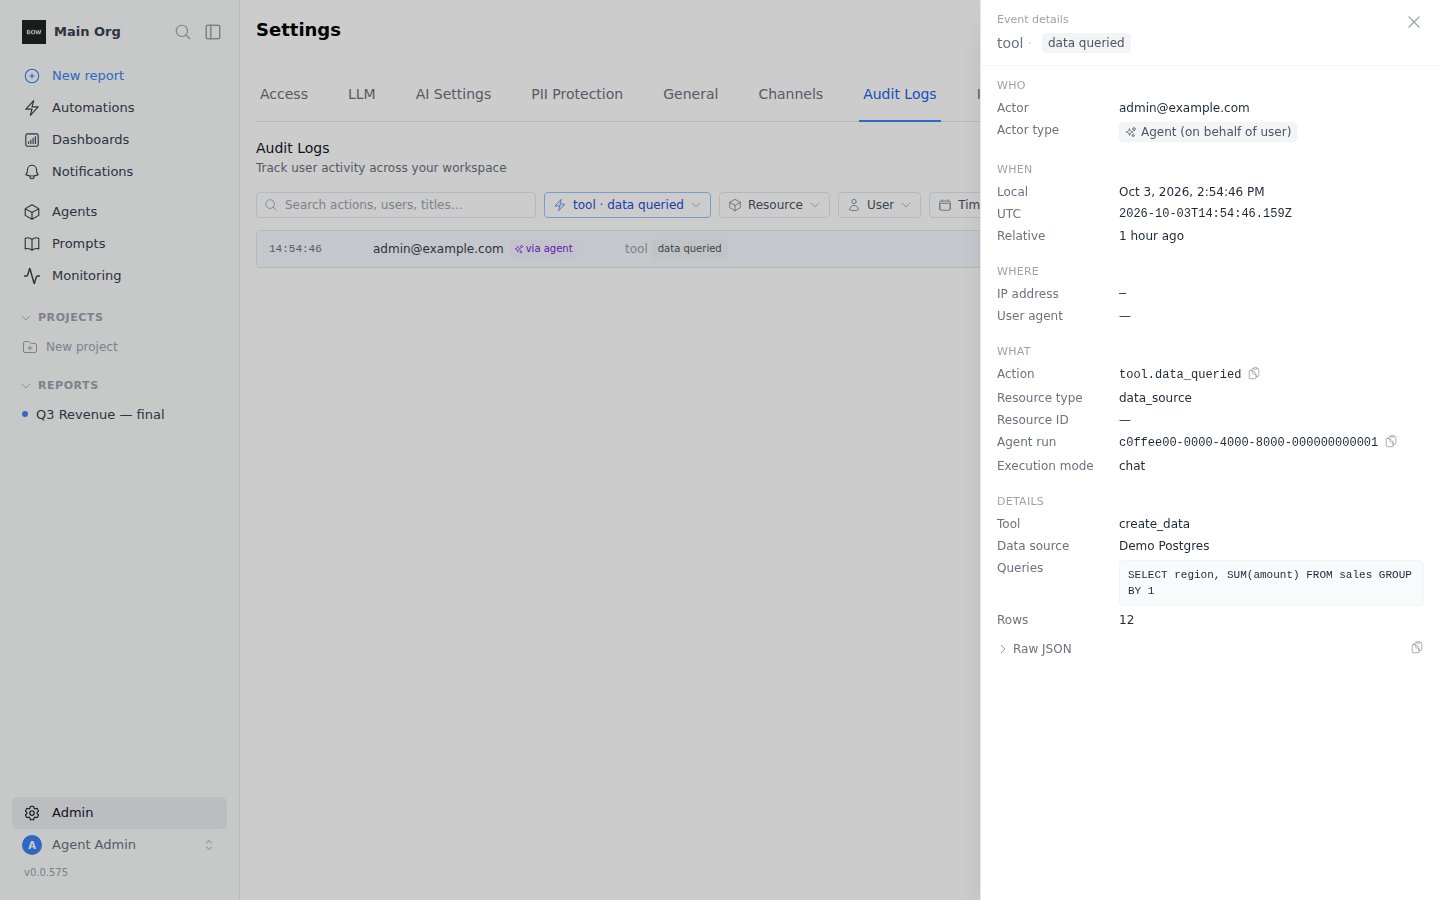Toggle sidebar with the panel icon
The width and height of the screenshot is (1440, 900).
[x=213, y=32]
